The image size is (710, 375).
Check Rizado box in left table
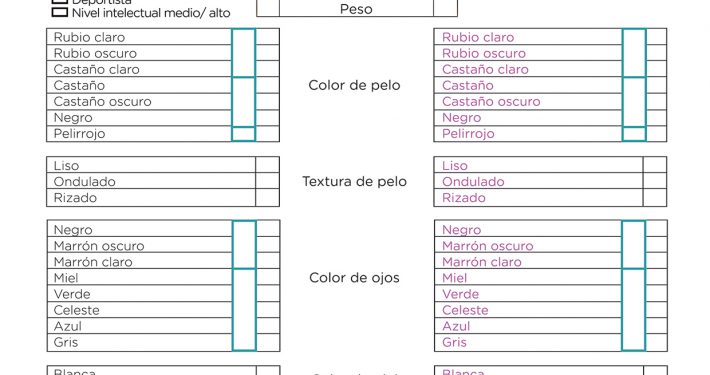click(268, 197)
